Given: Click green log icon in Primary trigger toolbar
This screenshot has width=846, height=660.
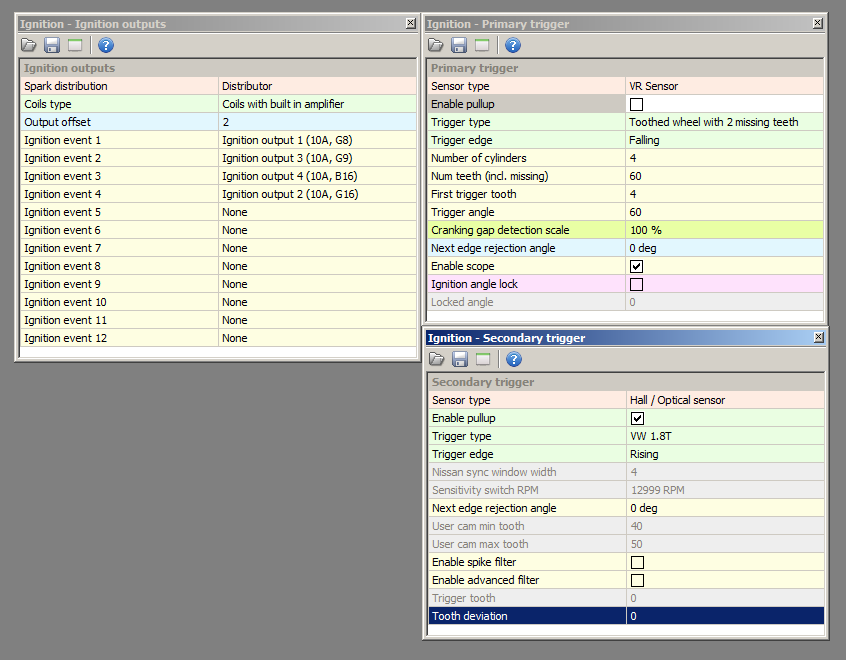Looking at the screenshot, I should [x=482, y=45].
